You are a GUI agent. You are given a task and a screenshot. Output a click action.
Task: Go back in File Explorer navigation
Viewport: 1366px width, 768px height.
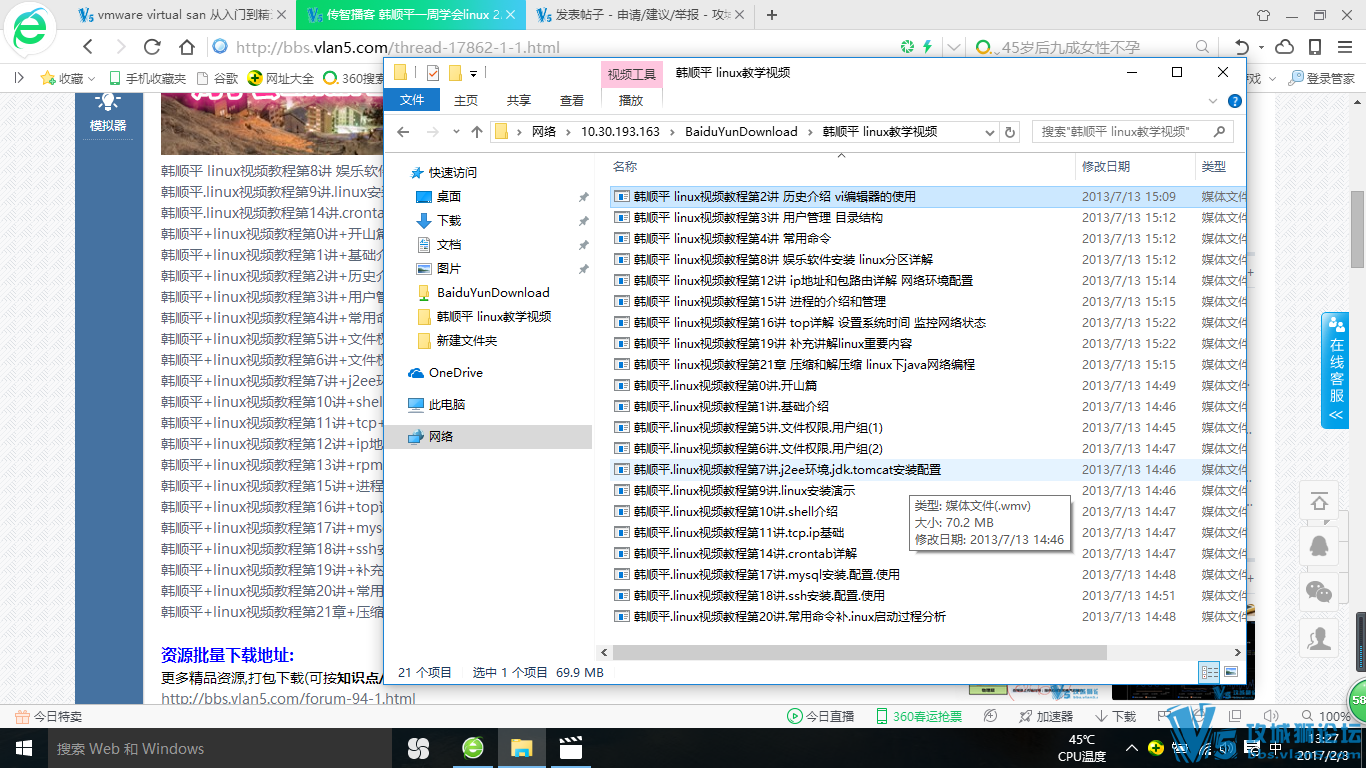click(403, 132)
